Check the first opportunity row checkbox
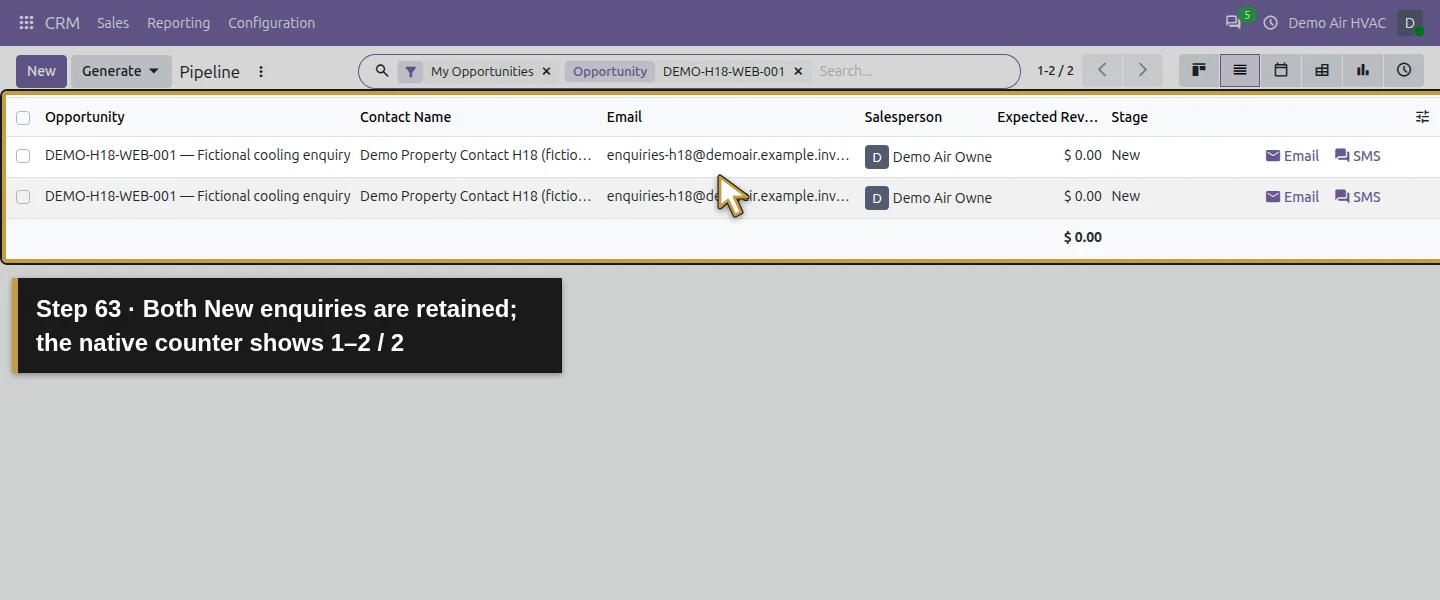 pos(23,156)
